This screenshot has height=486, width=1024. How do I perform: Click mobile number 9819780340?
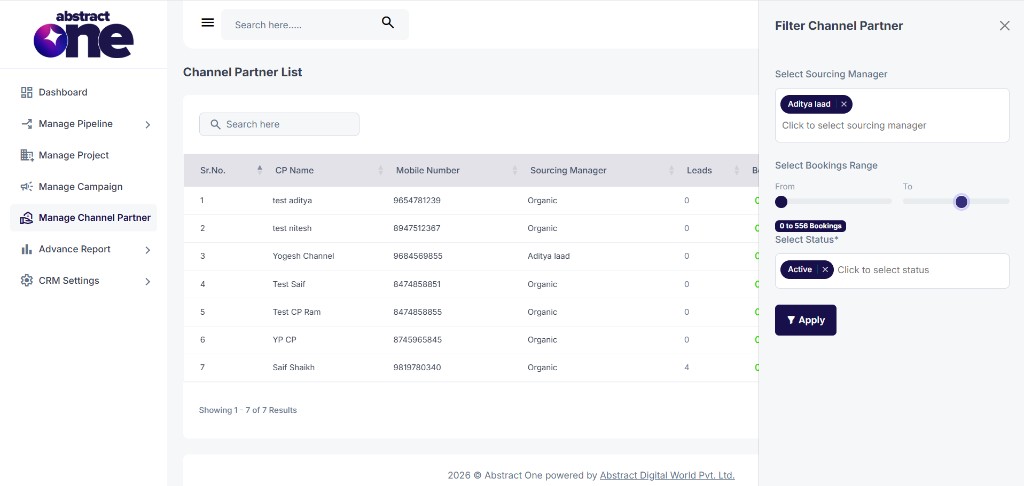[417, 368]
